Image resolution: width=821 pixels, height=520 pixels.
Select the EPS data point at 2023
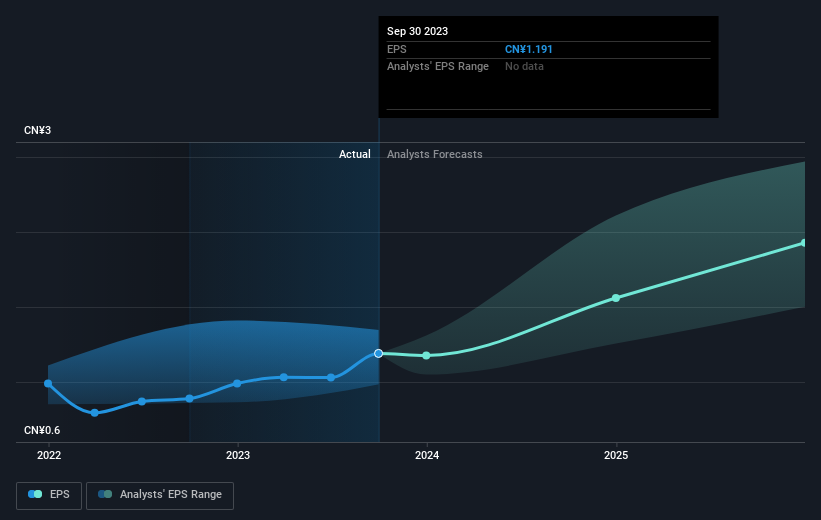click(x=237, y=383)
